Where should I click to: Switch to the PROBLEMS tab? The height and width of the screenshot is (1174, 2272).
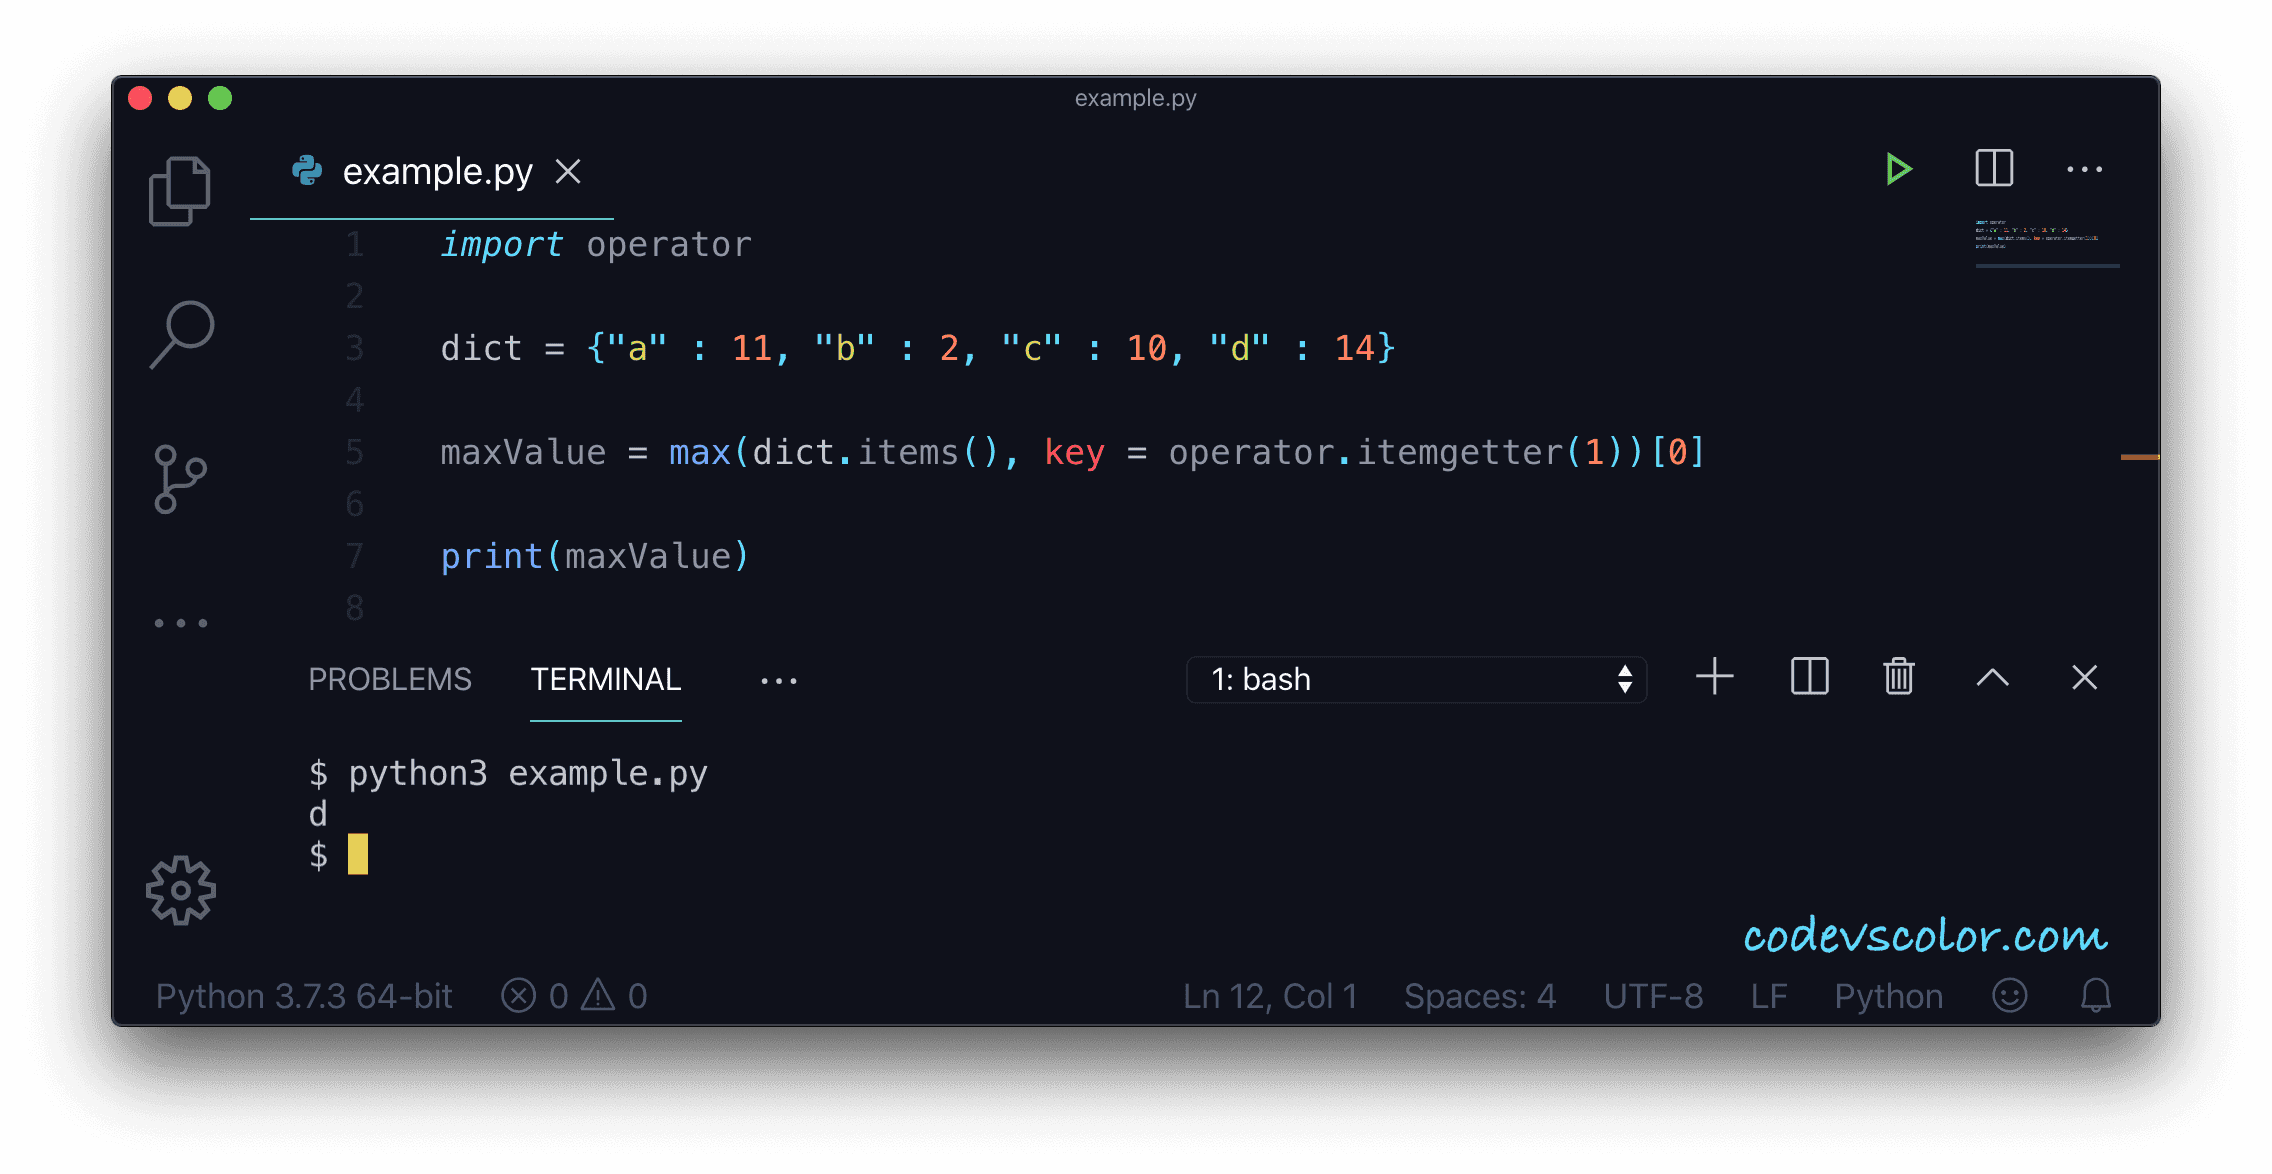tap(389, 679)
